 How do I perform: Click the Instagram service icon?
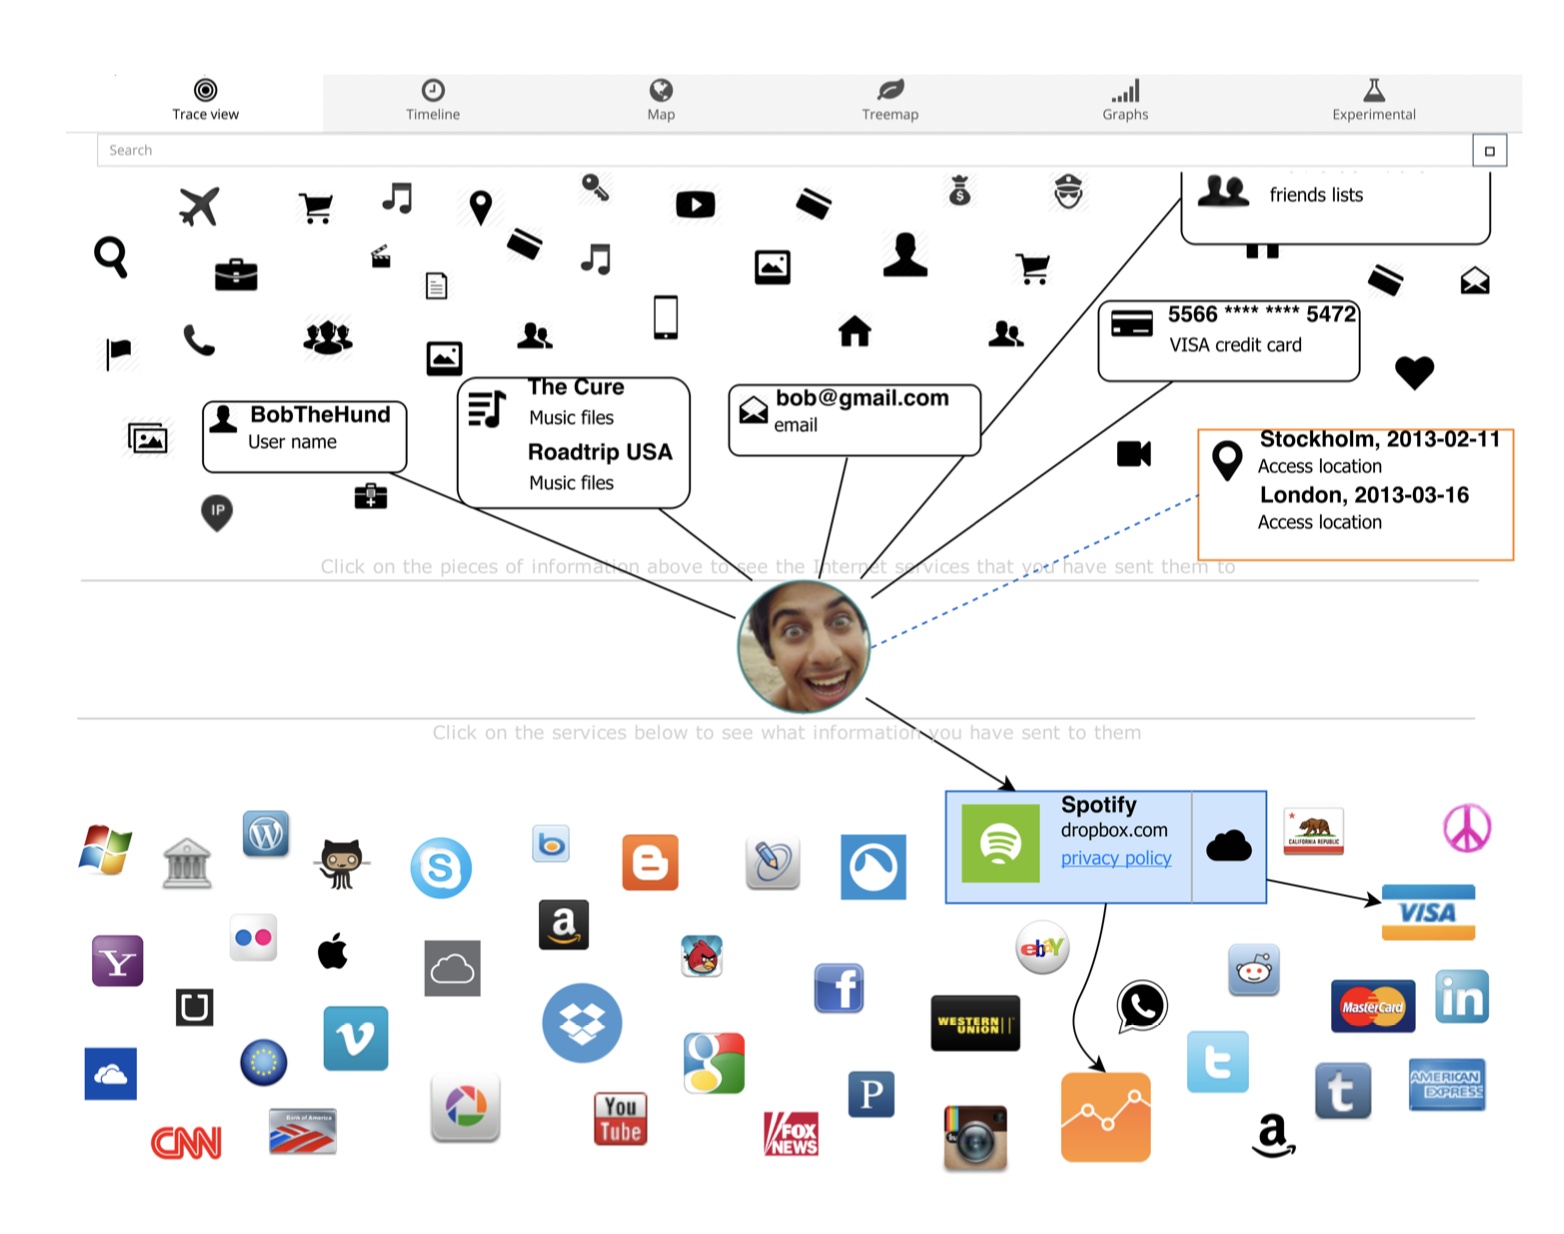[x=975, y=1138]
